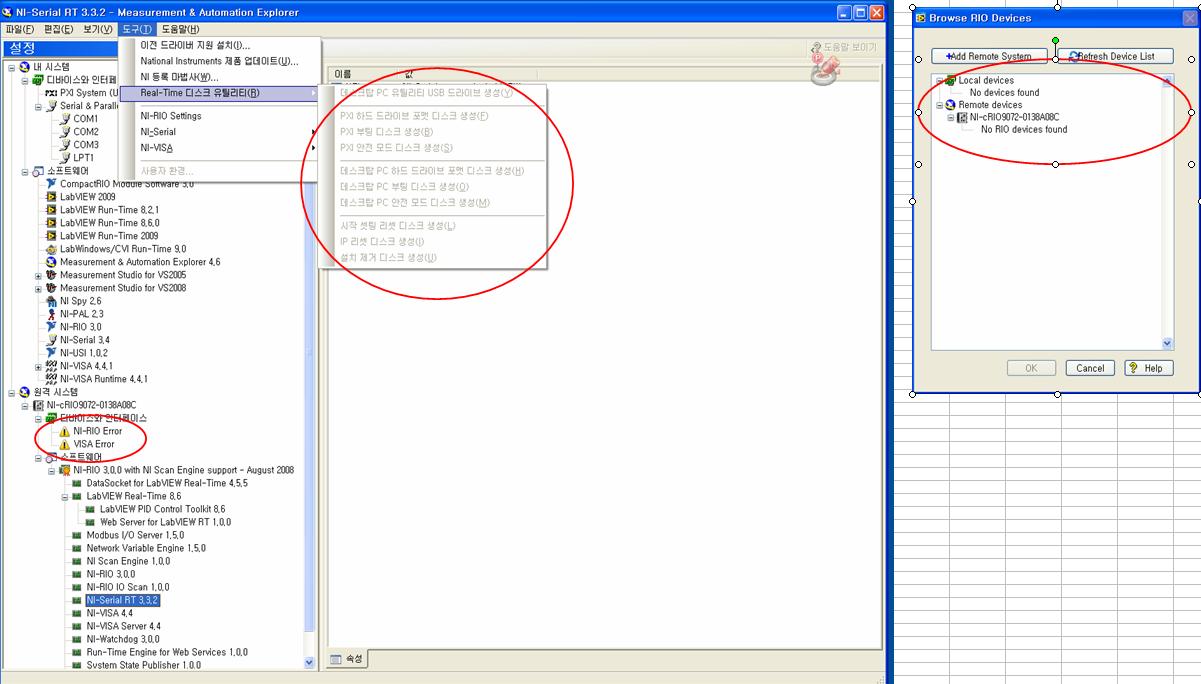
Task: Click the Remote devices icon in Browse RIO Devices
Action: click(x=950, y=105)
